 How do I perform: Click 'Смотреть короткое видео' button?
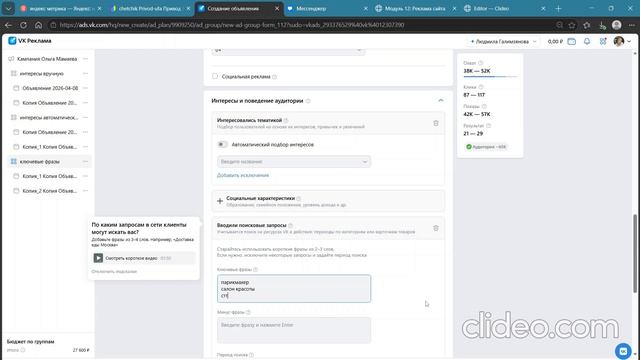144,258
